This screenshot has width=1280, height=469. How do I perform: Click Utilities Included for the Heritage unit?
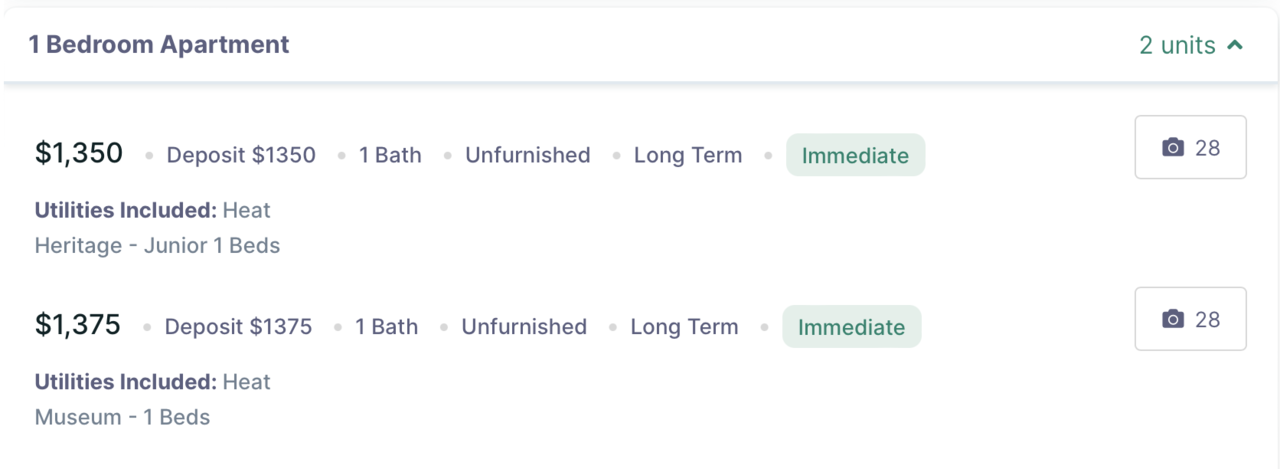[x=126, y=210]
